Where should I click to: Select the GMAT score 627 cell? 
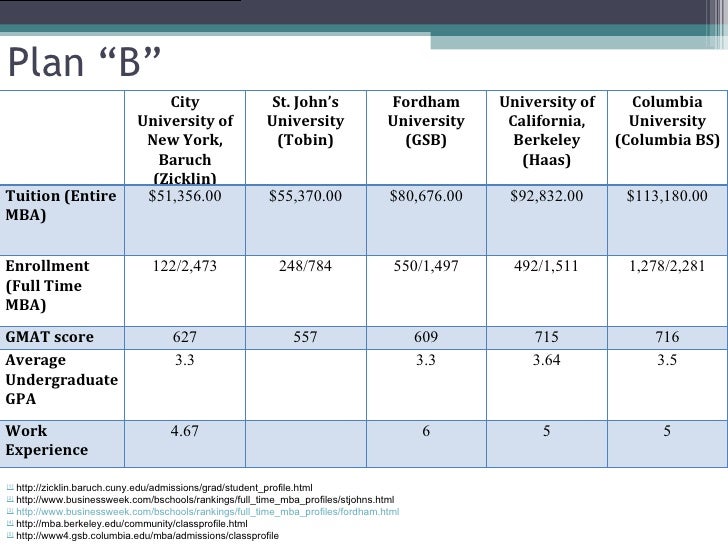185,337
